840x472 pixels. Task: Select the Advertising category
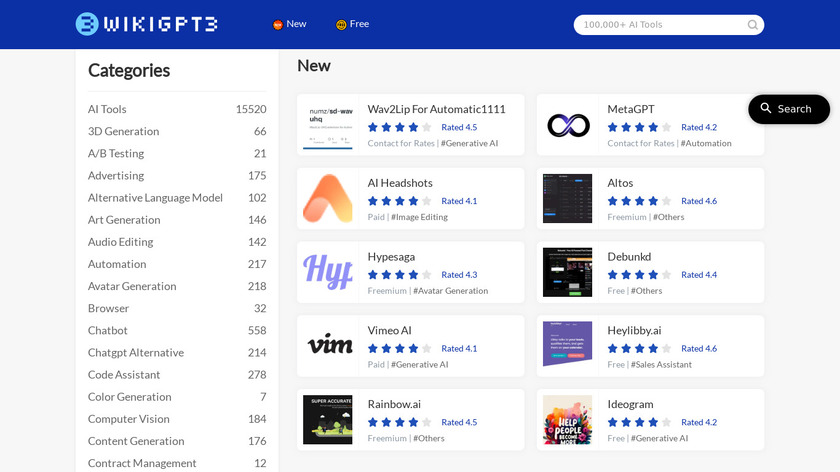click(x=177, y=176)
